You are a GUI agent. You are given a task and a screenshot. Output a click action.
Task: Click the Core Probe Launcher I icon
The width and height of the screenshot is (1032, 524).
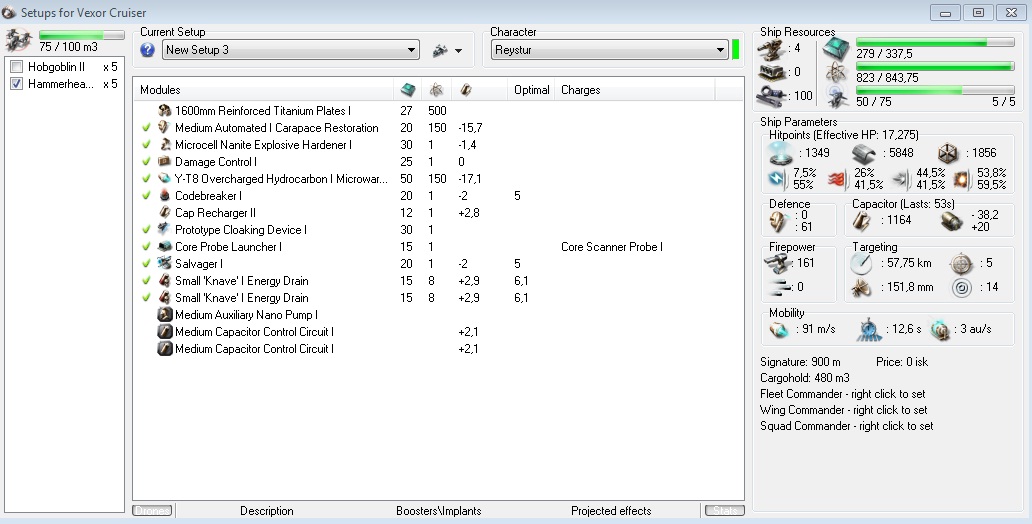165,247
